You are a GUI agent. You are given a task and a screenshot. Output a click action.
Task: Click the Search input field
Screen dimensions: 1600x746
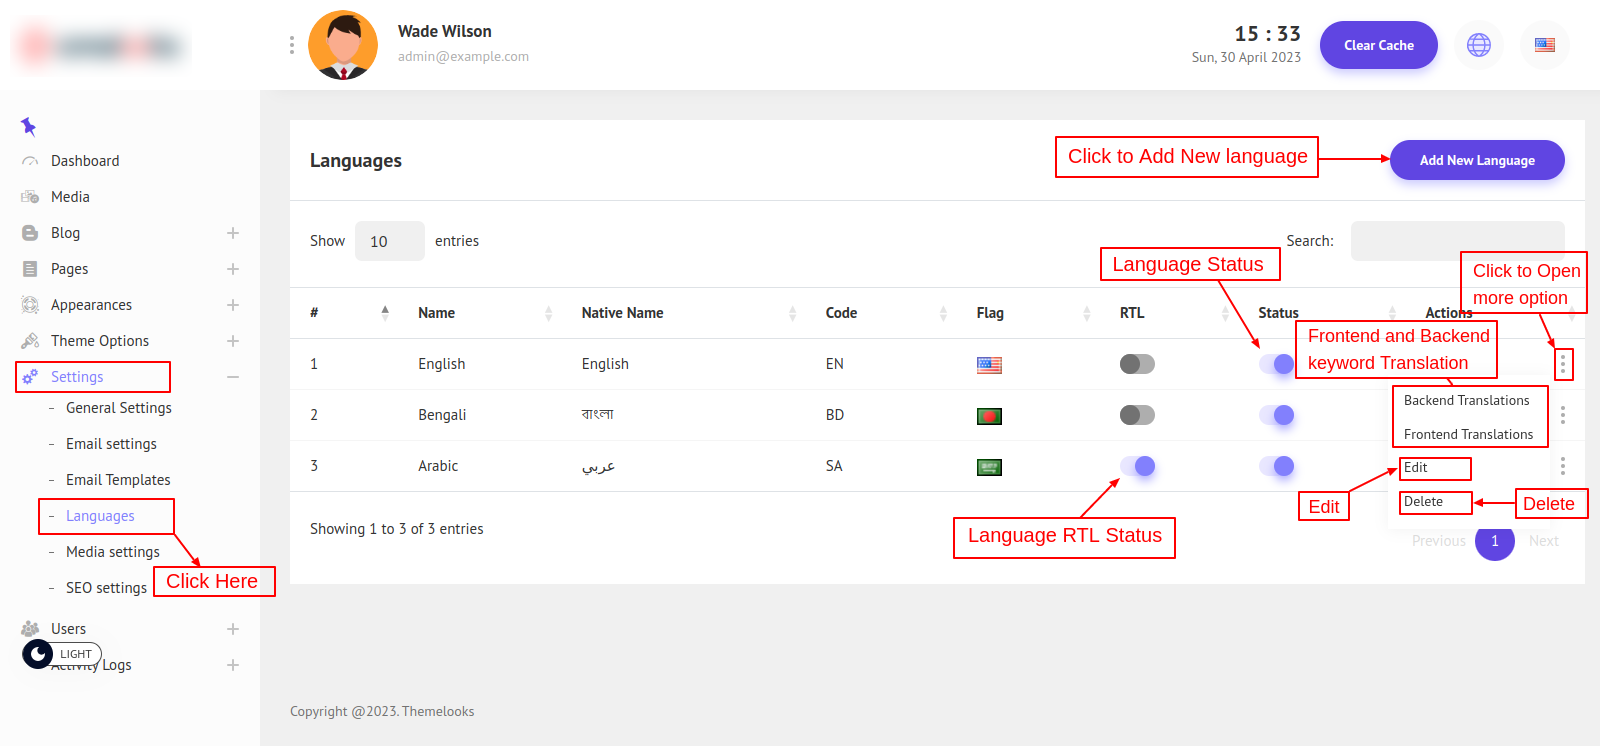pyautogui.click(x=1457, y=241)
